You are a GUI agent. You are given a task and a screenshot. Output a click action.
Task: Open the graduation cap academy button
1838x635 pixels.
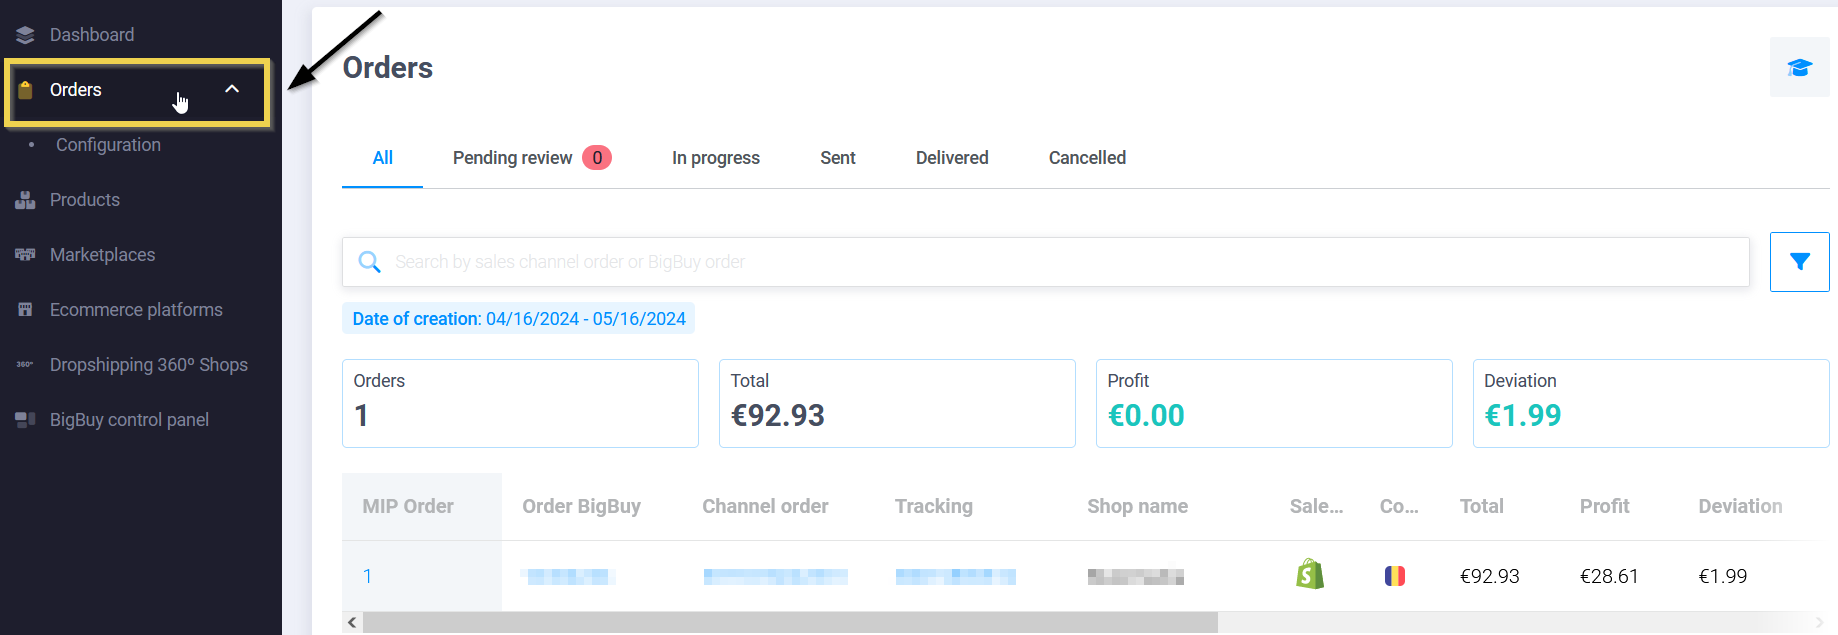click(x=1799, y=68)
